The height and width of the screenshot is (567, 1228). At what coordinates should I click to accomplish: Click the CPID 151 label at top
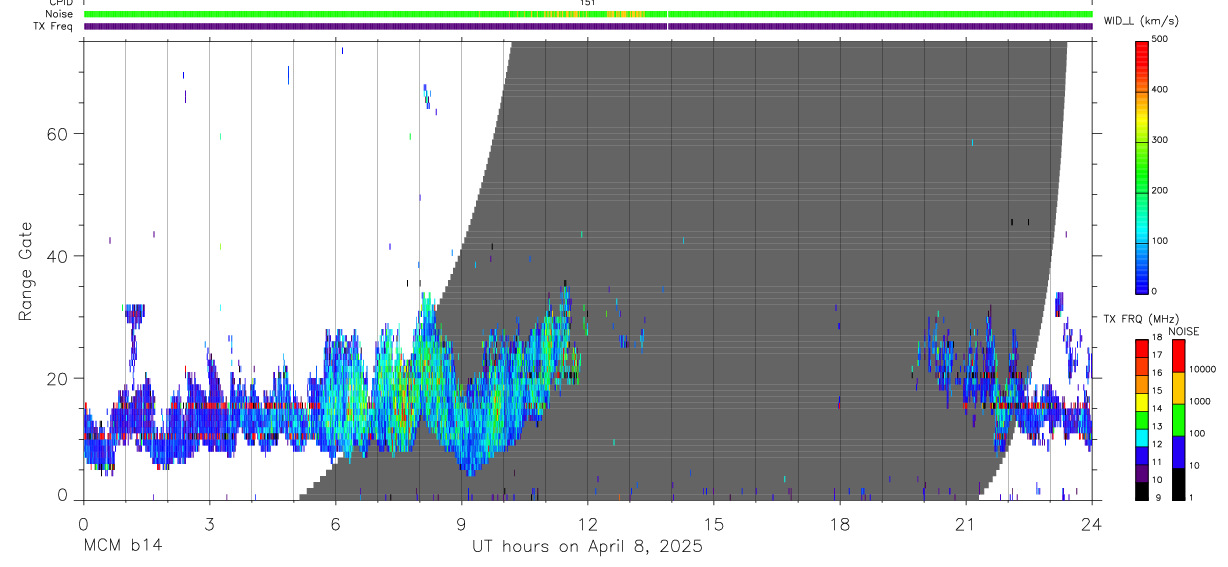(x=588, y=3)
